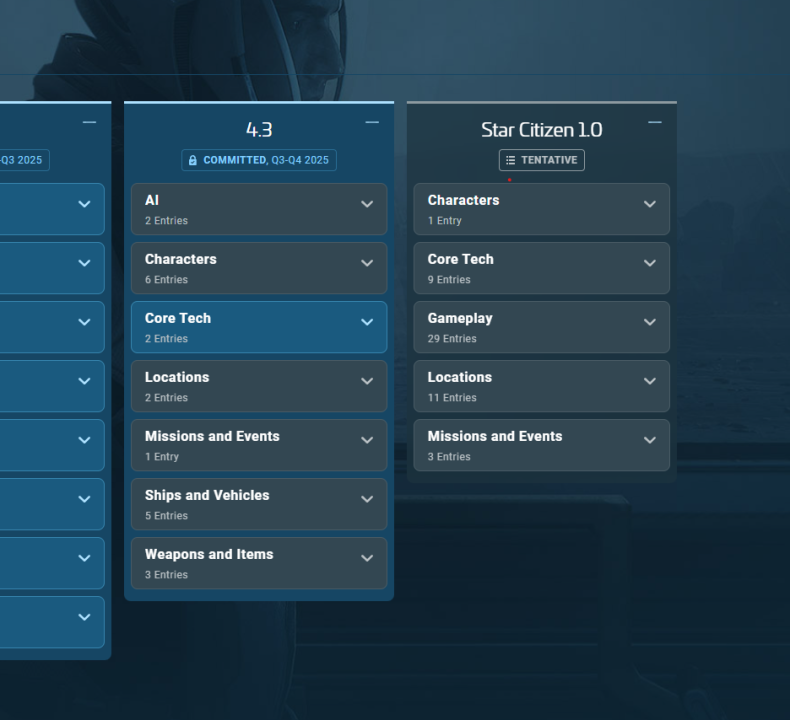Click '29 Entries' under Gameplay
The height and width of the screenshot is (720, 790).
tap(452, 339)
